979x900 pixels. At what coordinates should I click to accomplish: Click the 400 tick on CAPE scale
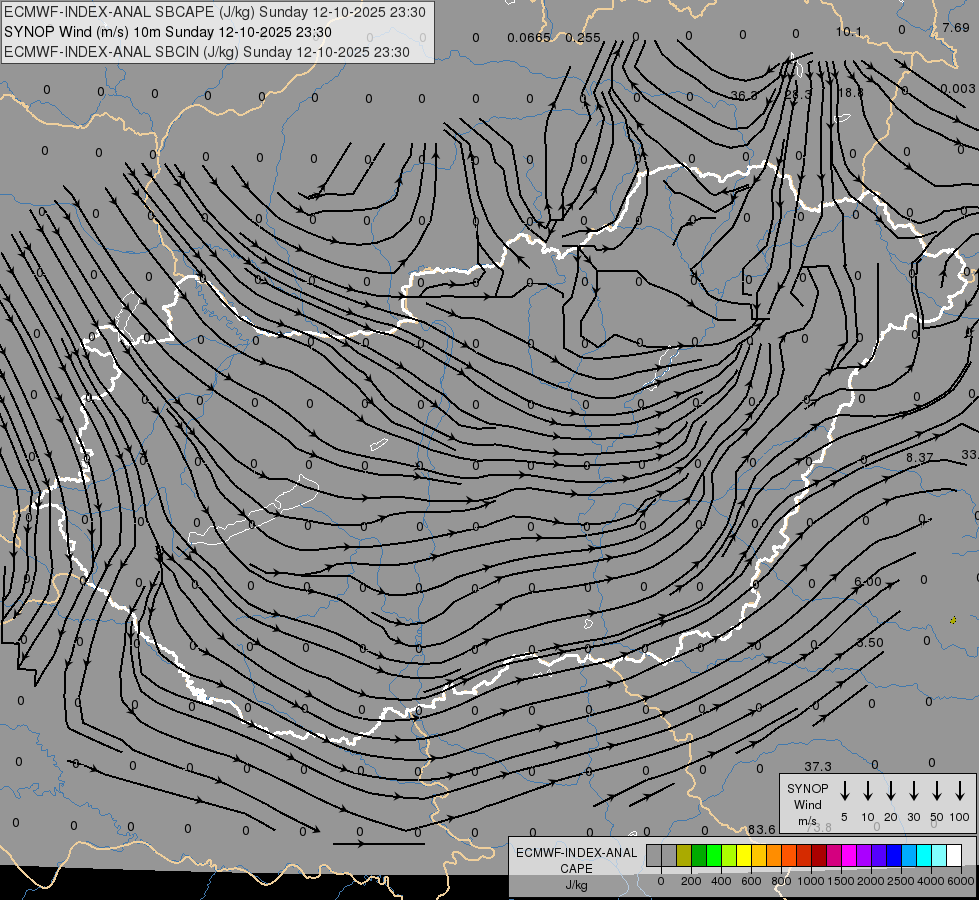coord(721,881)
